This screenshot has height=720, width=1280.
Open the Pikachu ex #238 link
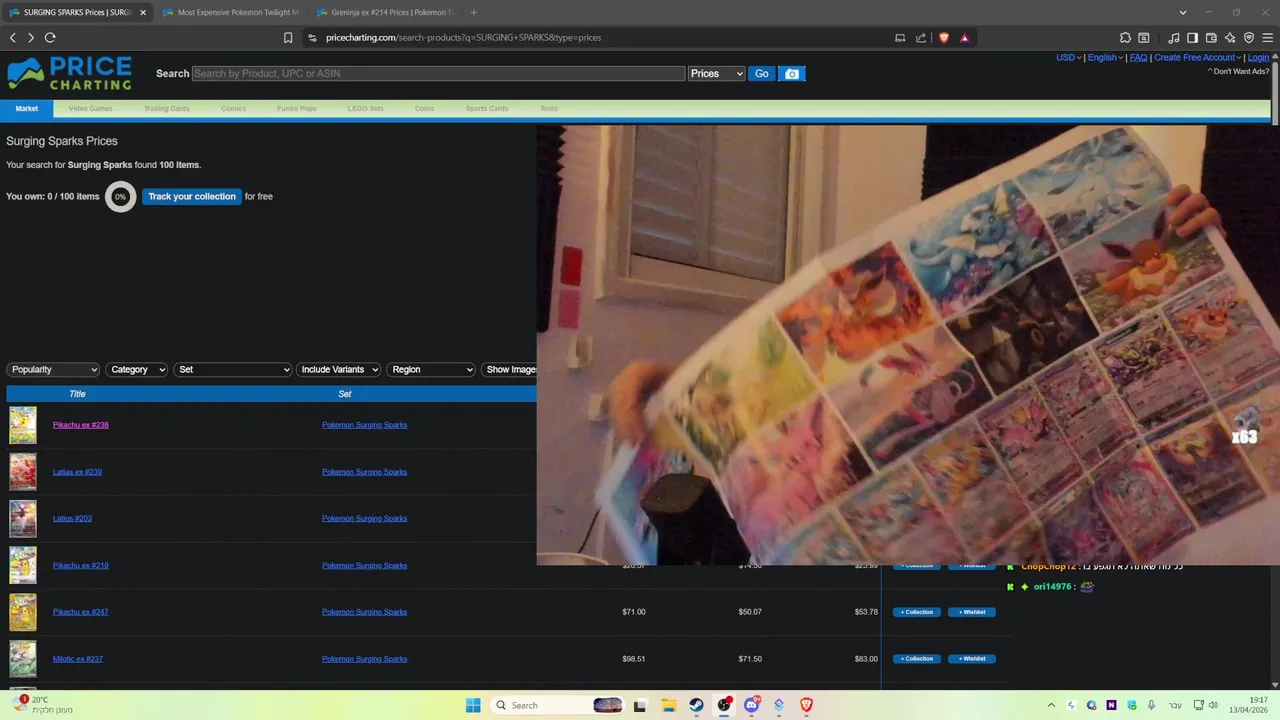coord(80,425)
